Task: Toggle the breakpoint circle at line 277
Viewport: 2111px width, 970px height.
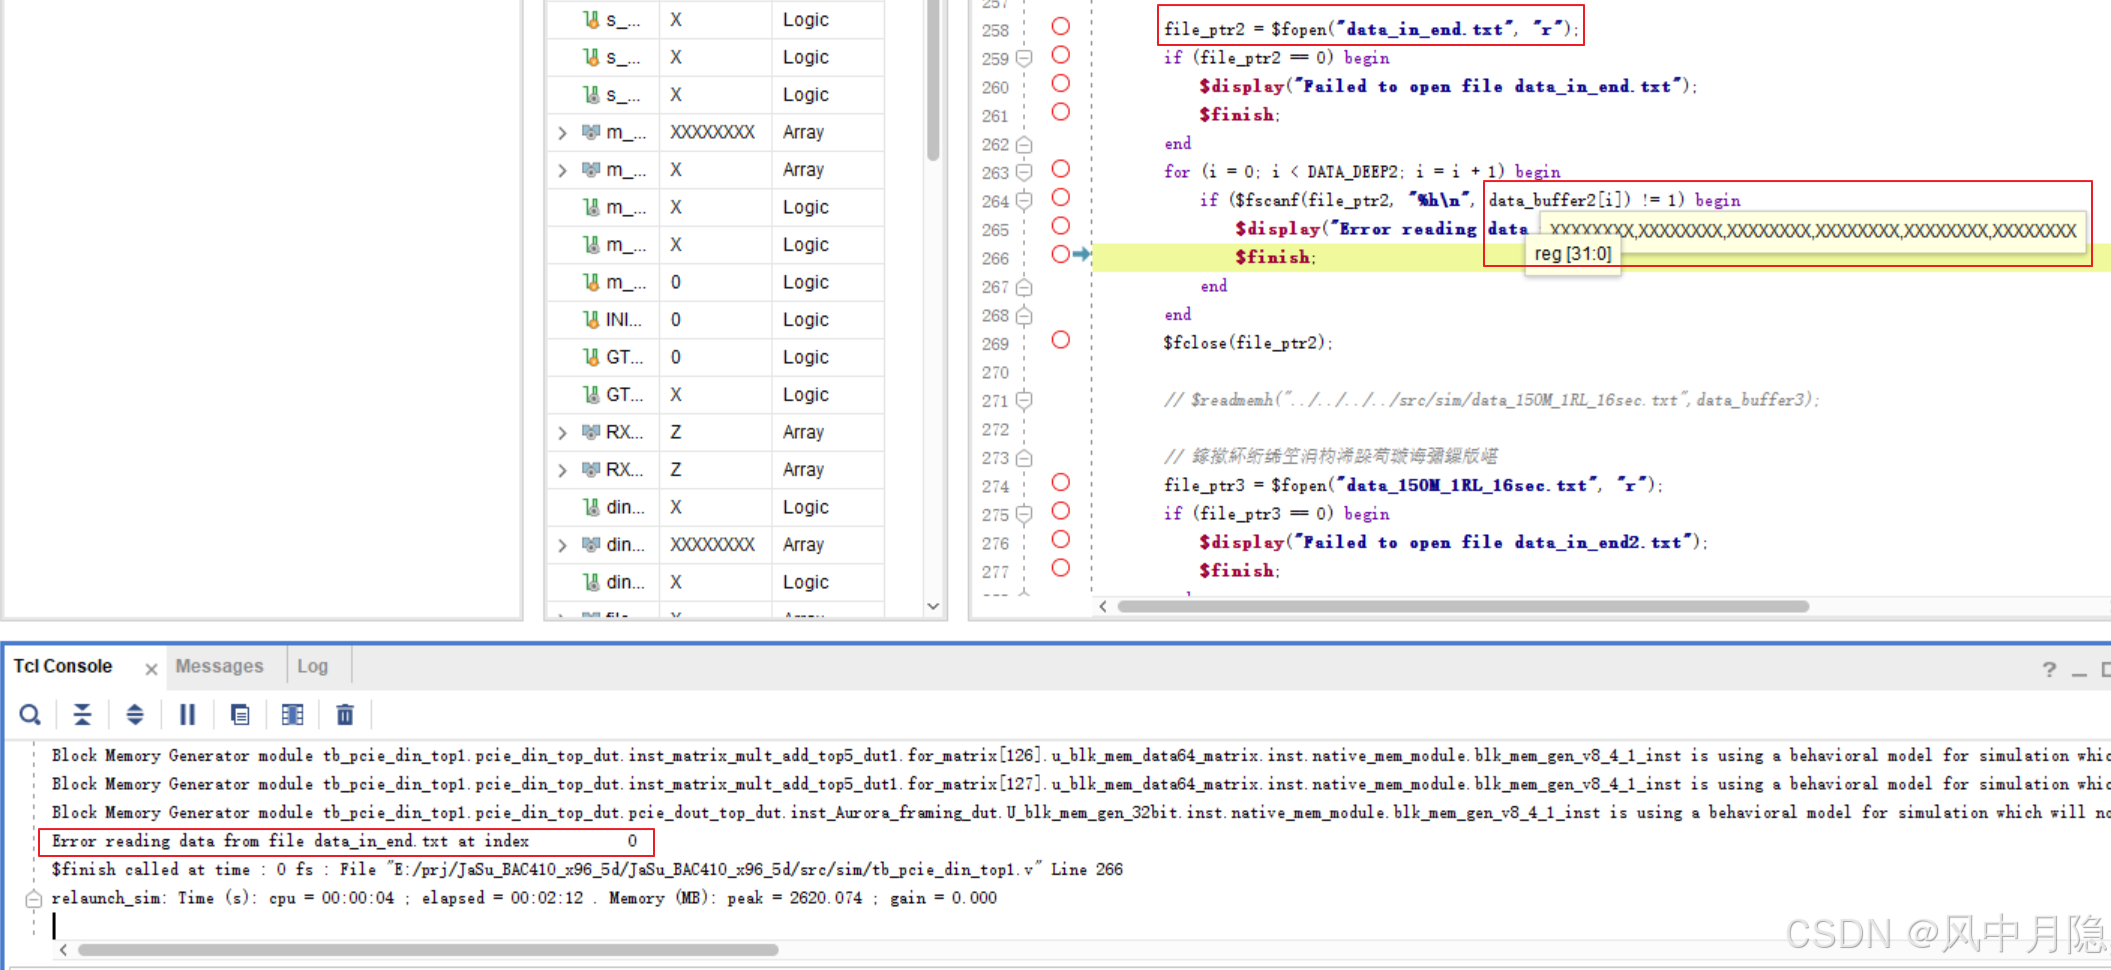Action: click(1060, 568)
